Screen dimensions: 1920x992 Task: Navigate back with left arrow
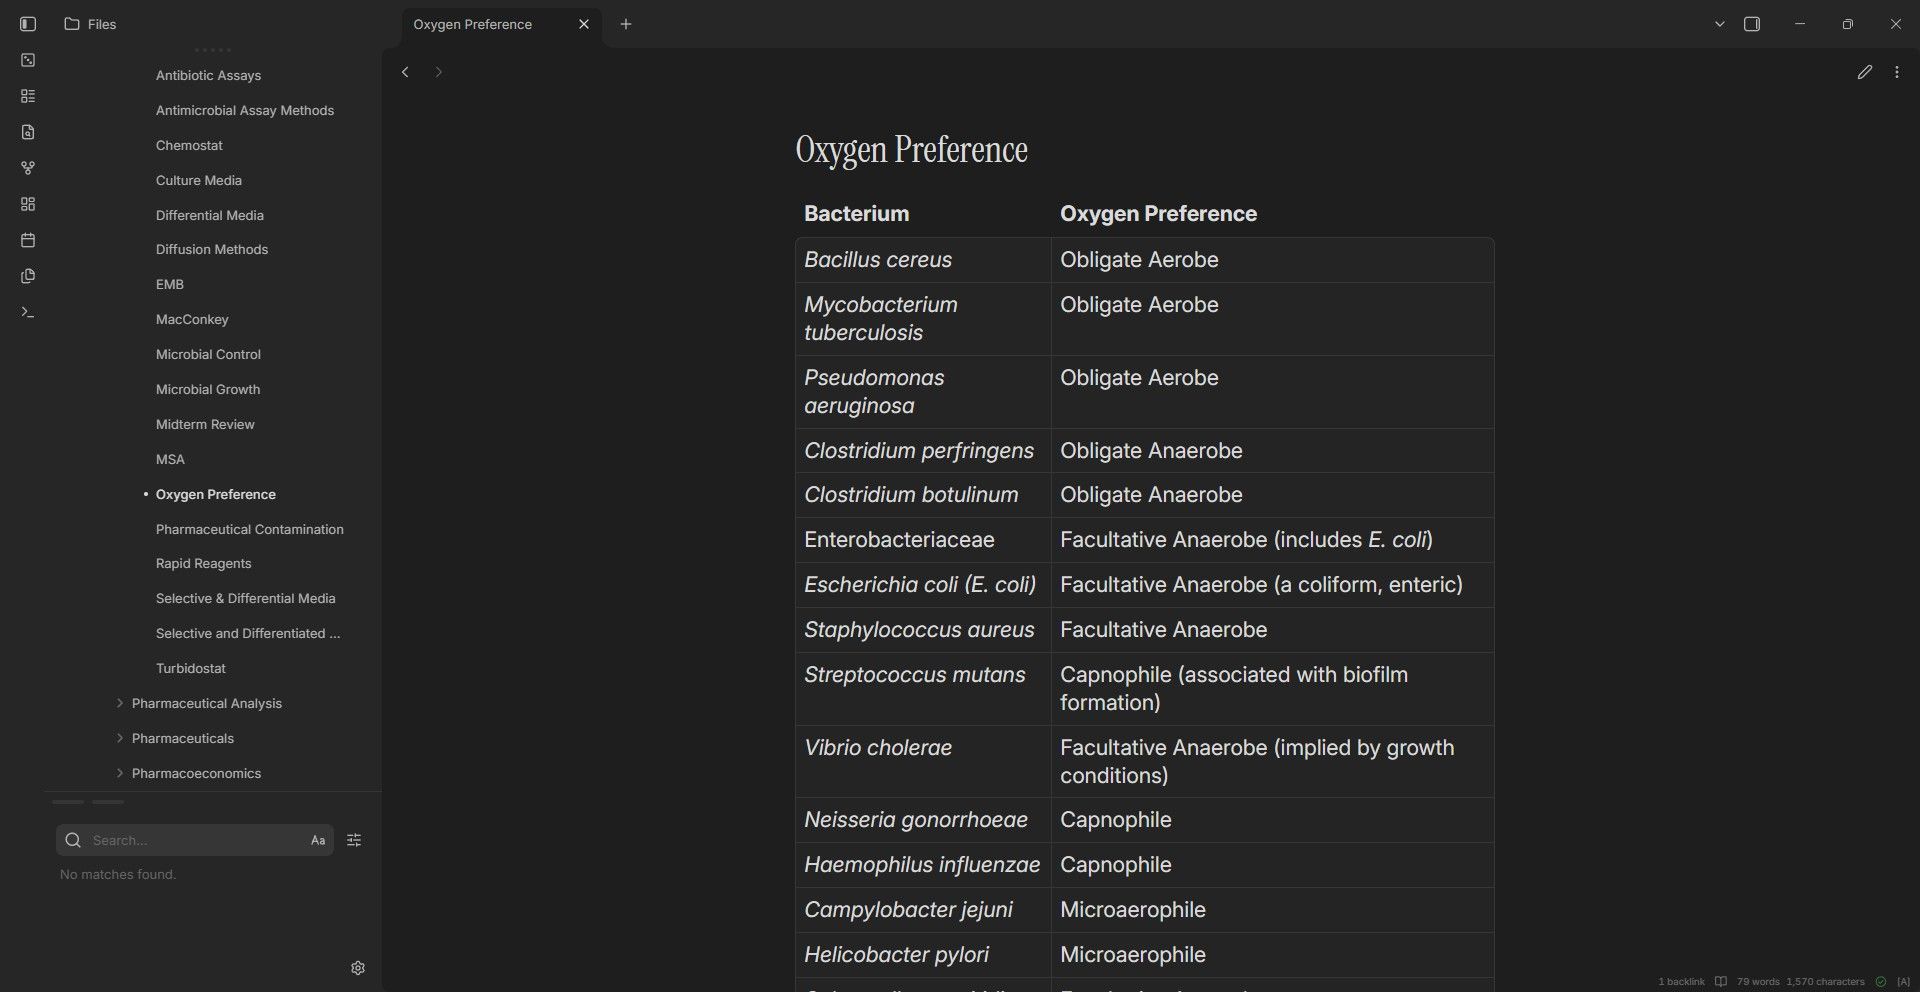click(x=405, y=72)
